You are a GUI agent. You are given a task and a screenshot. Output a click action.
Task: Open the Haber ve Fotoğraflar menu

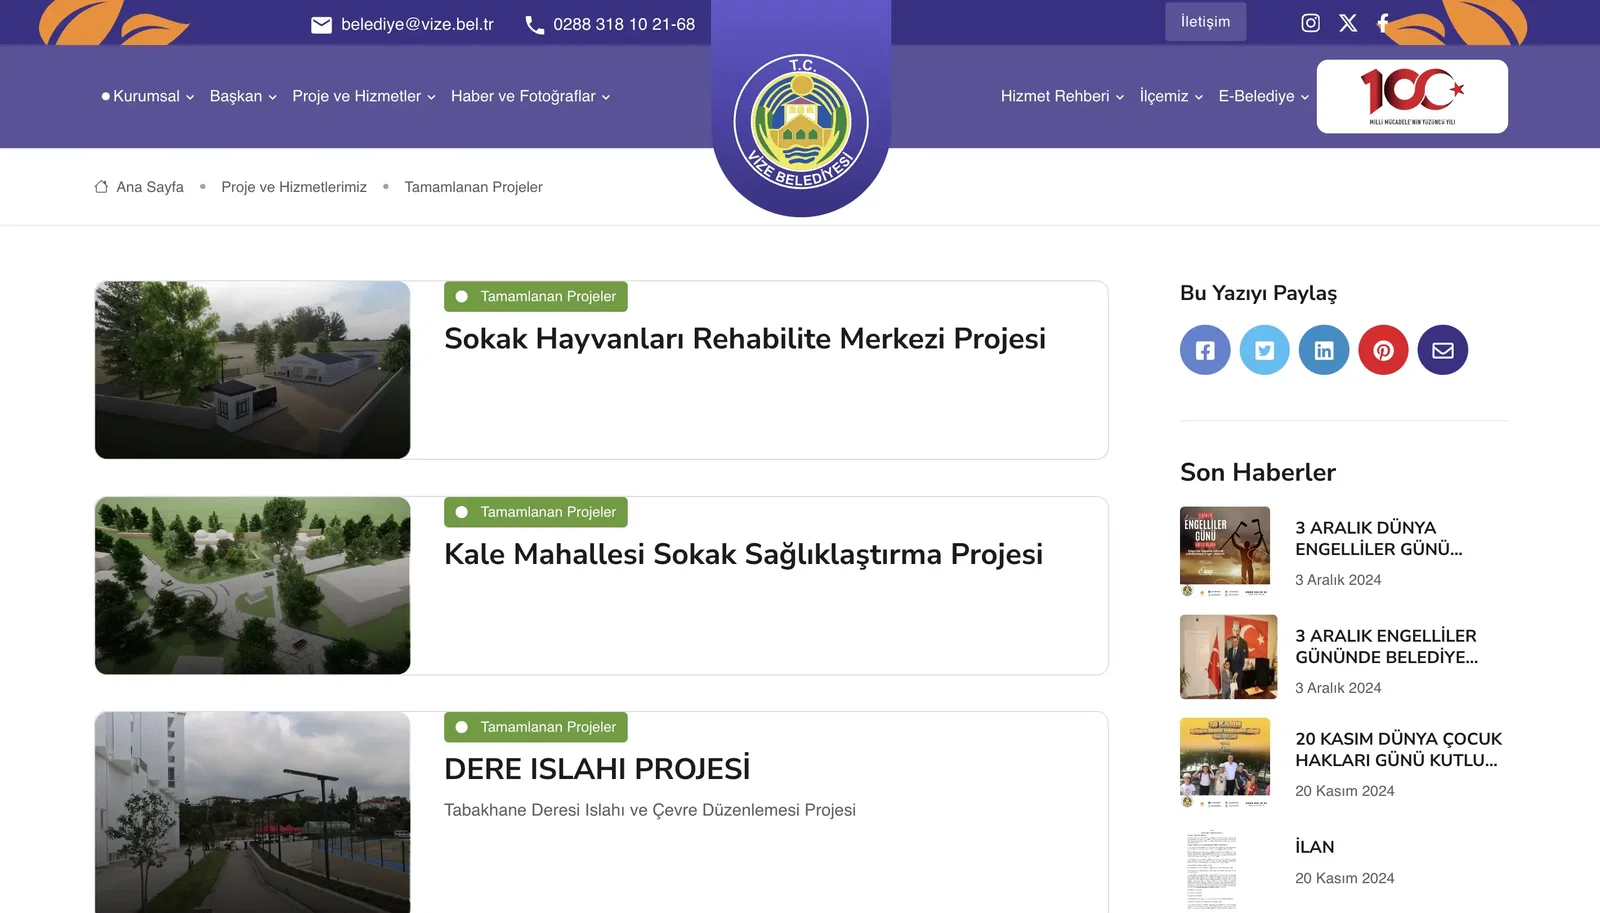pos(530,96)
